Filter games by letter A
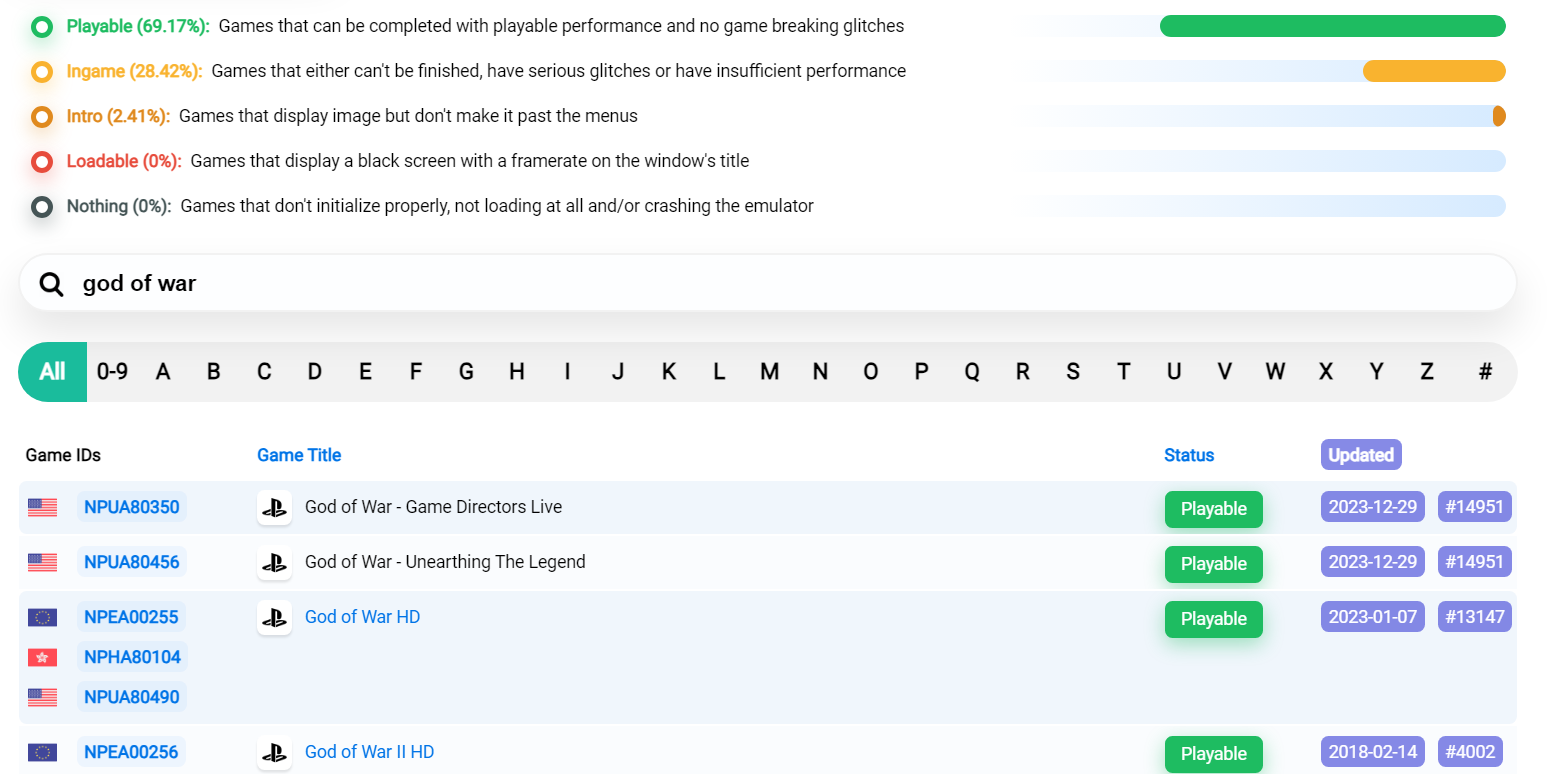Viewport: 1547px width, 774px height. [x=163, y=372]
